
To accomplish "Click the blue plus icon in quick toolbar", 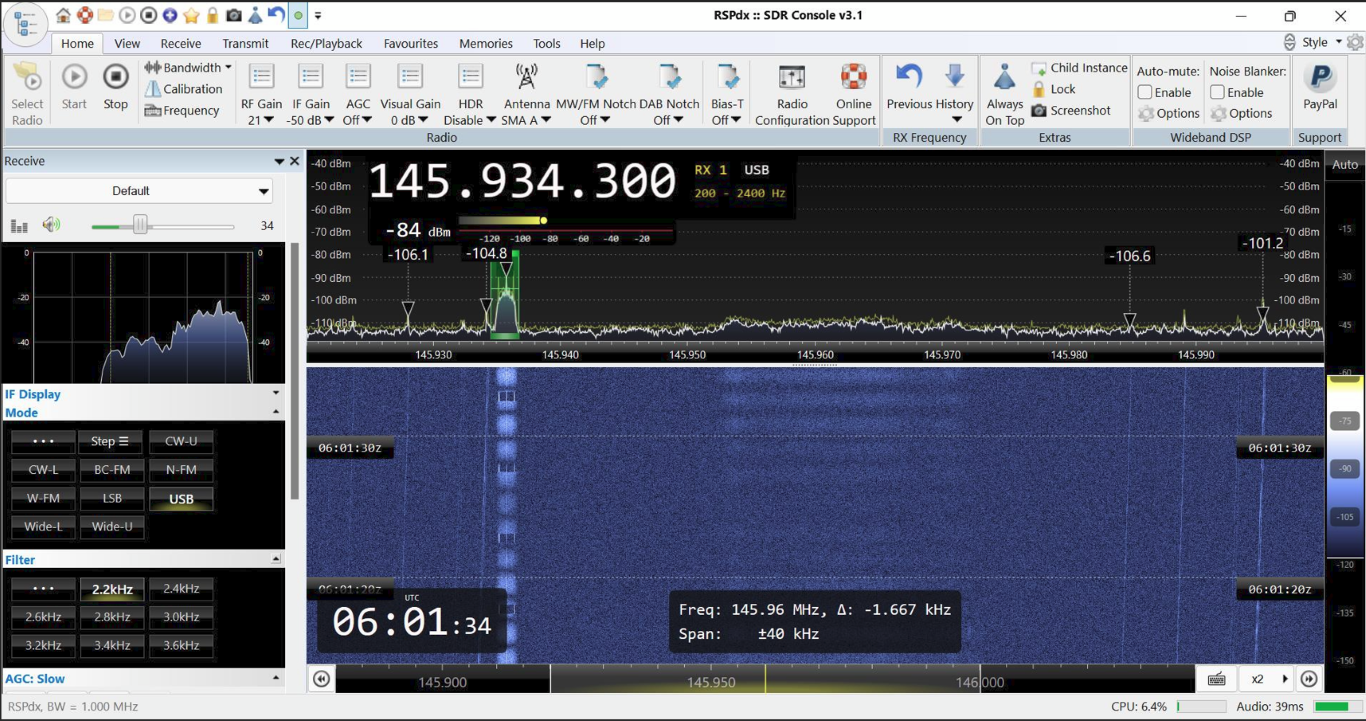I will point(170,15).
